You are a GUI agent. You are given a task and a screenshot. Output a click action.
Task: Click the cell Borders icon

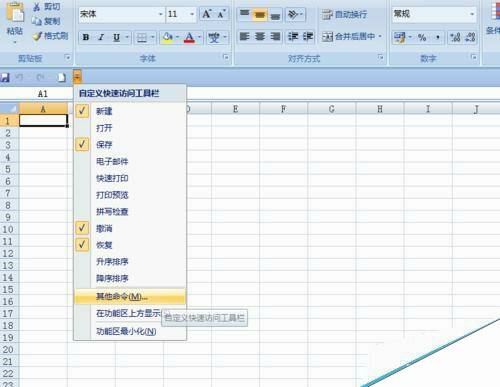click(142, 38)
